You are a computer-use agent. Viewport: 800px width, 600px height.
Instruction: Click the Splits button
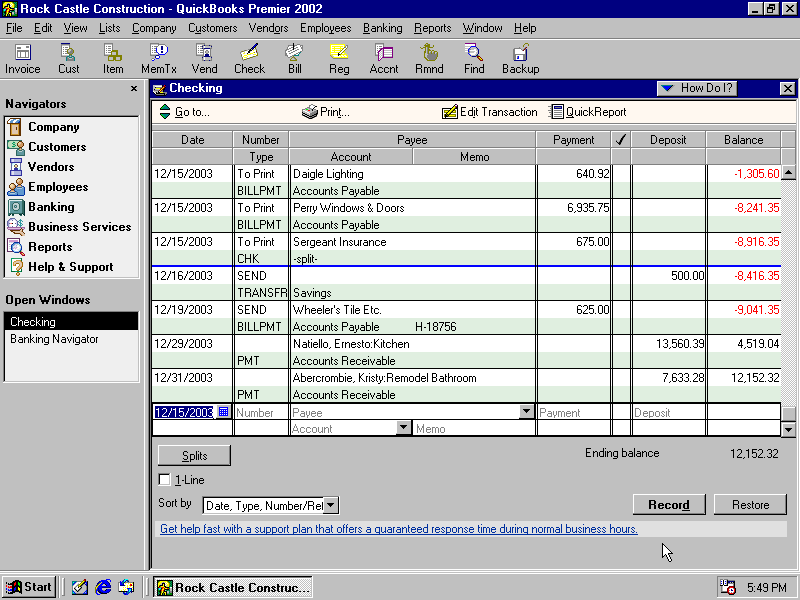click(194, 456)
